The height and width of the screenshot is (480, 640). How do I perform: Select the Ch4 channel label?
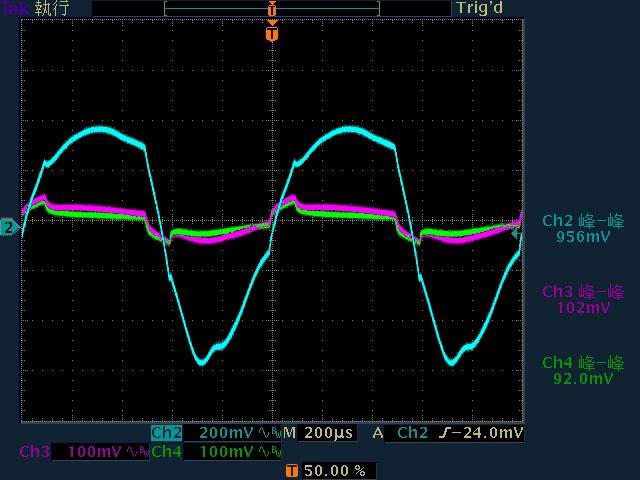click(166, 452)
